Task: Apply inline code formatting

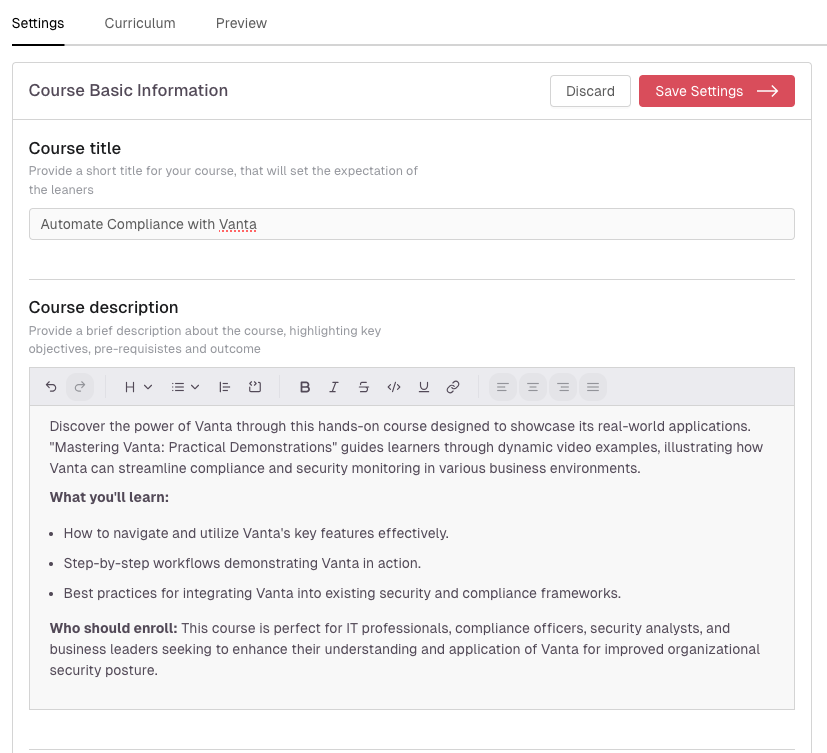Action: [394, 387]
